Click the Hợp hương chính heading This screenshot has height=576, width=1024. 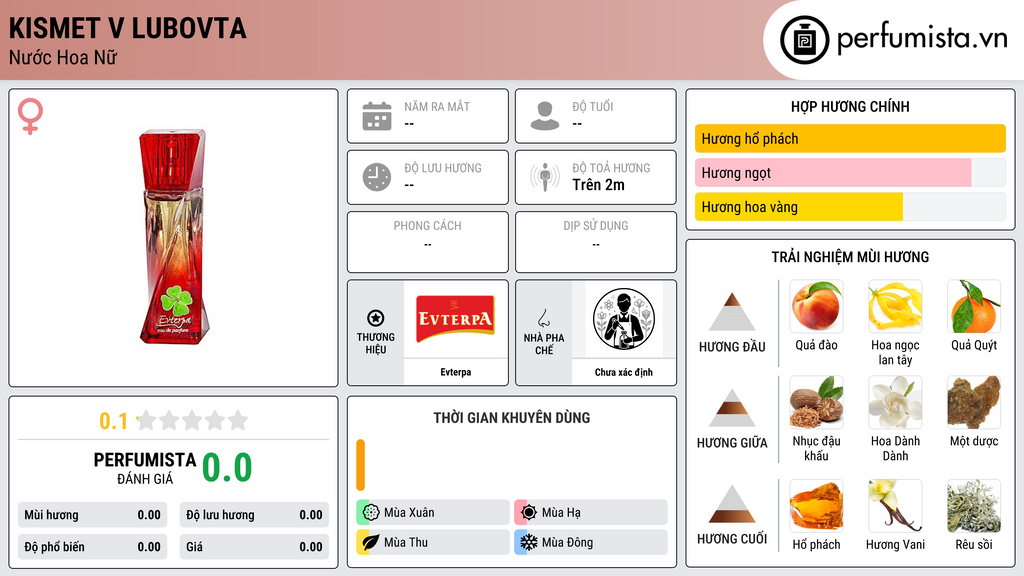pyautogui.click(x=850, y=106)
